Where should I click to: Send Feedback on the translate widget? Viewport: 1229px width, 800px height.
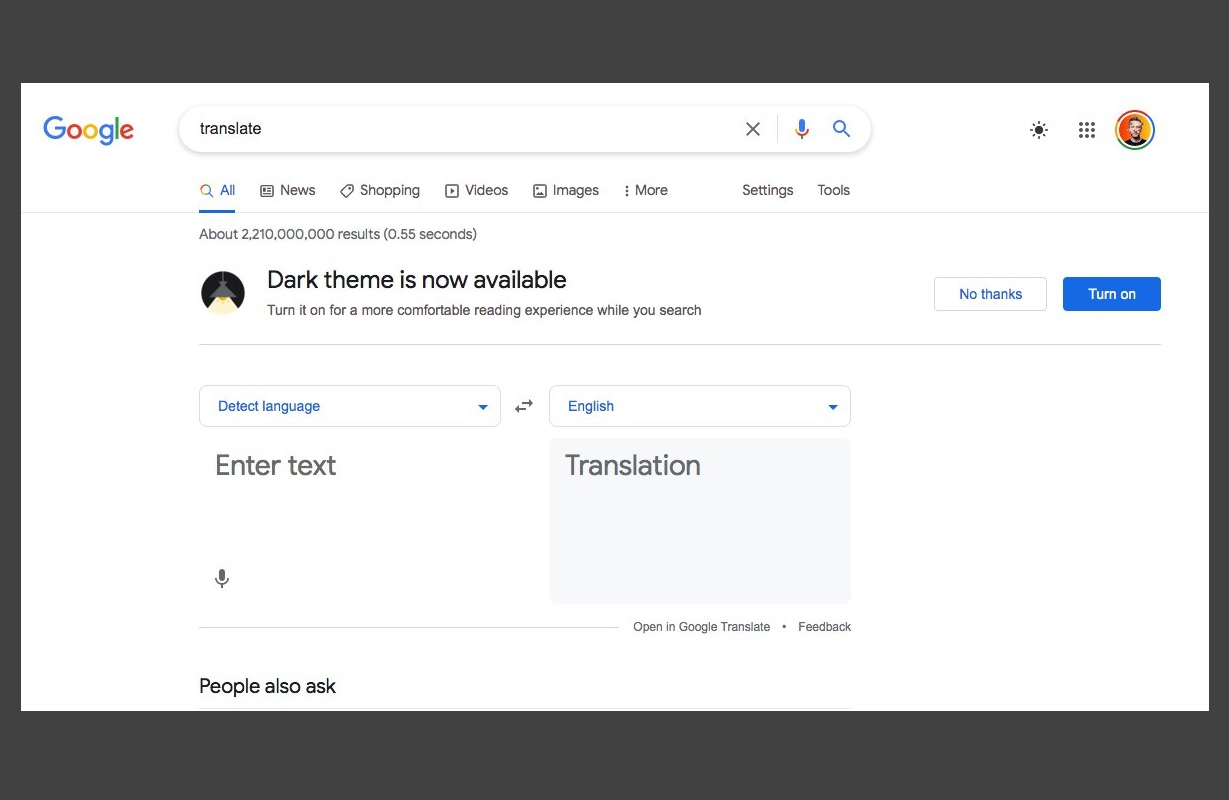(x=824, y=626)
